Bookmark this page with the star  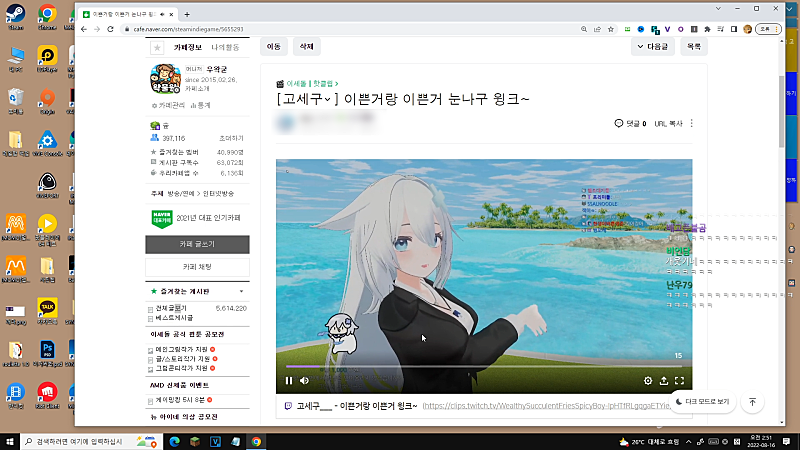(x=611, y=29)
